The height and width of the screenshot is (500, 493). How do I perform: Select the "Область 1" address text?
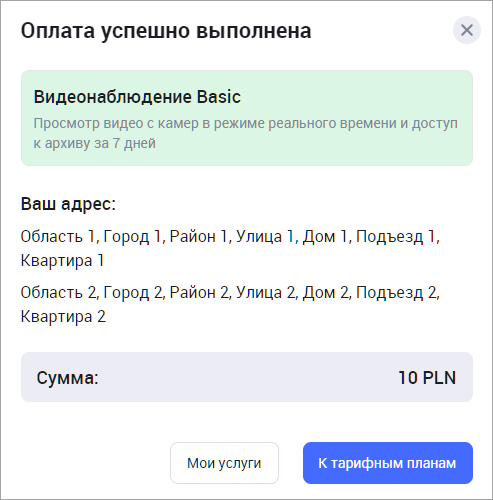point(58,236)
